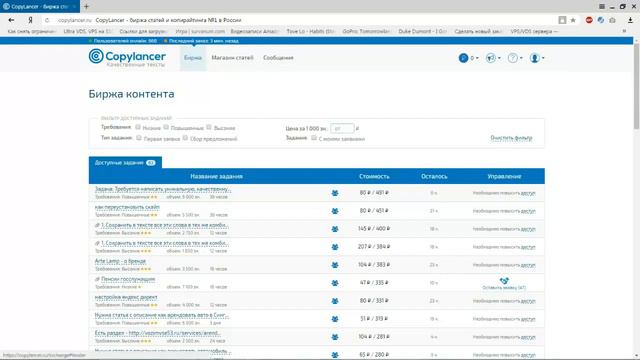The width and height of the screenshot is (640, 360).
Task: Open task 'Arte Lamp - о бренде'
Action: click(120, 261)
